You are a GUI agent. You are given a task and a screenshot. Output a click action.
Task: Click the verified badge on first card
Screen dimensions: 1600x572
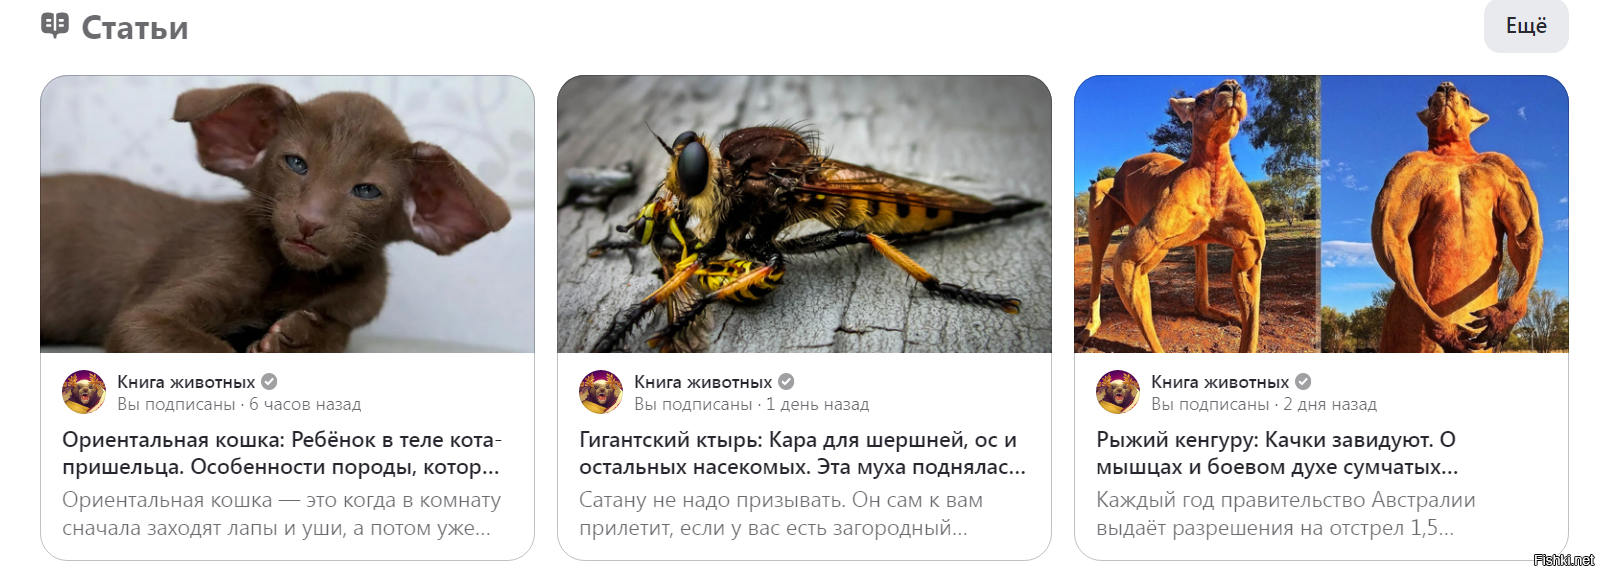[269, 382]
